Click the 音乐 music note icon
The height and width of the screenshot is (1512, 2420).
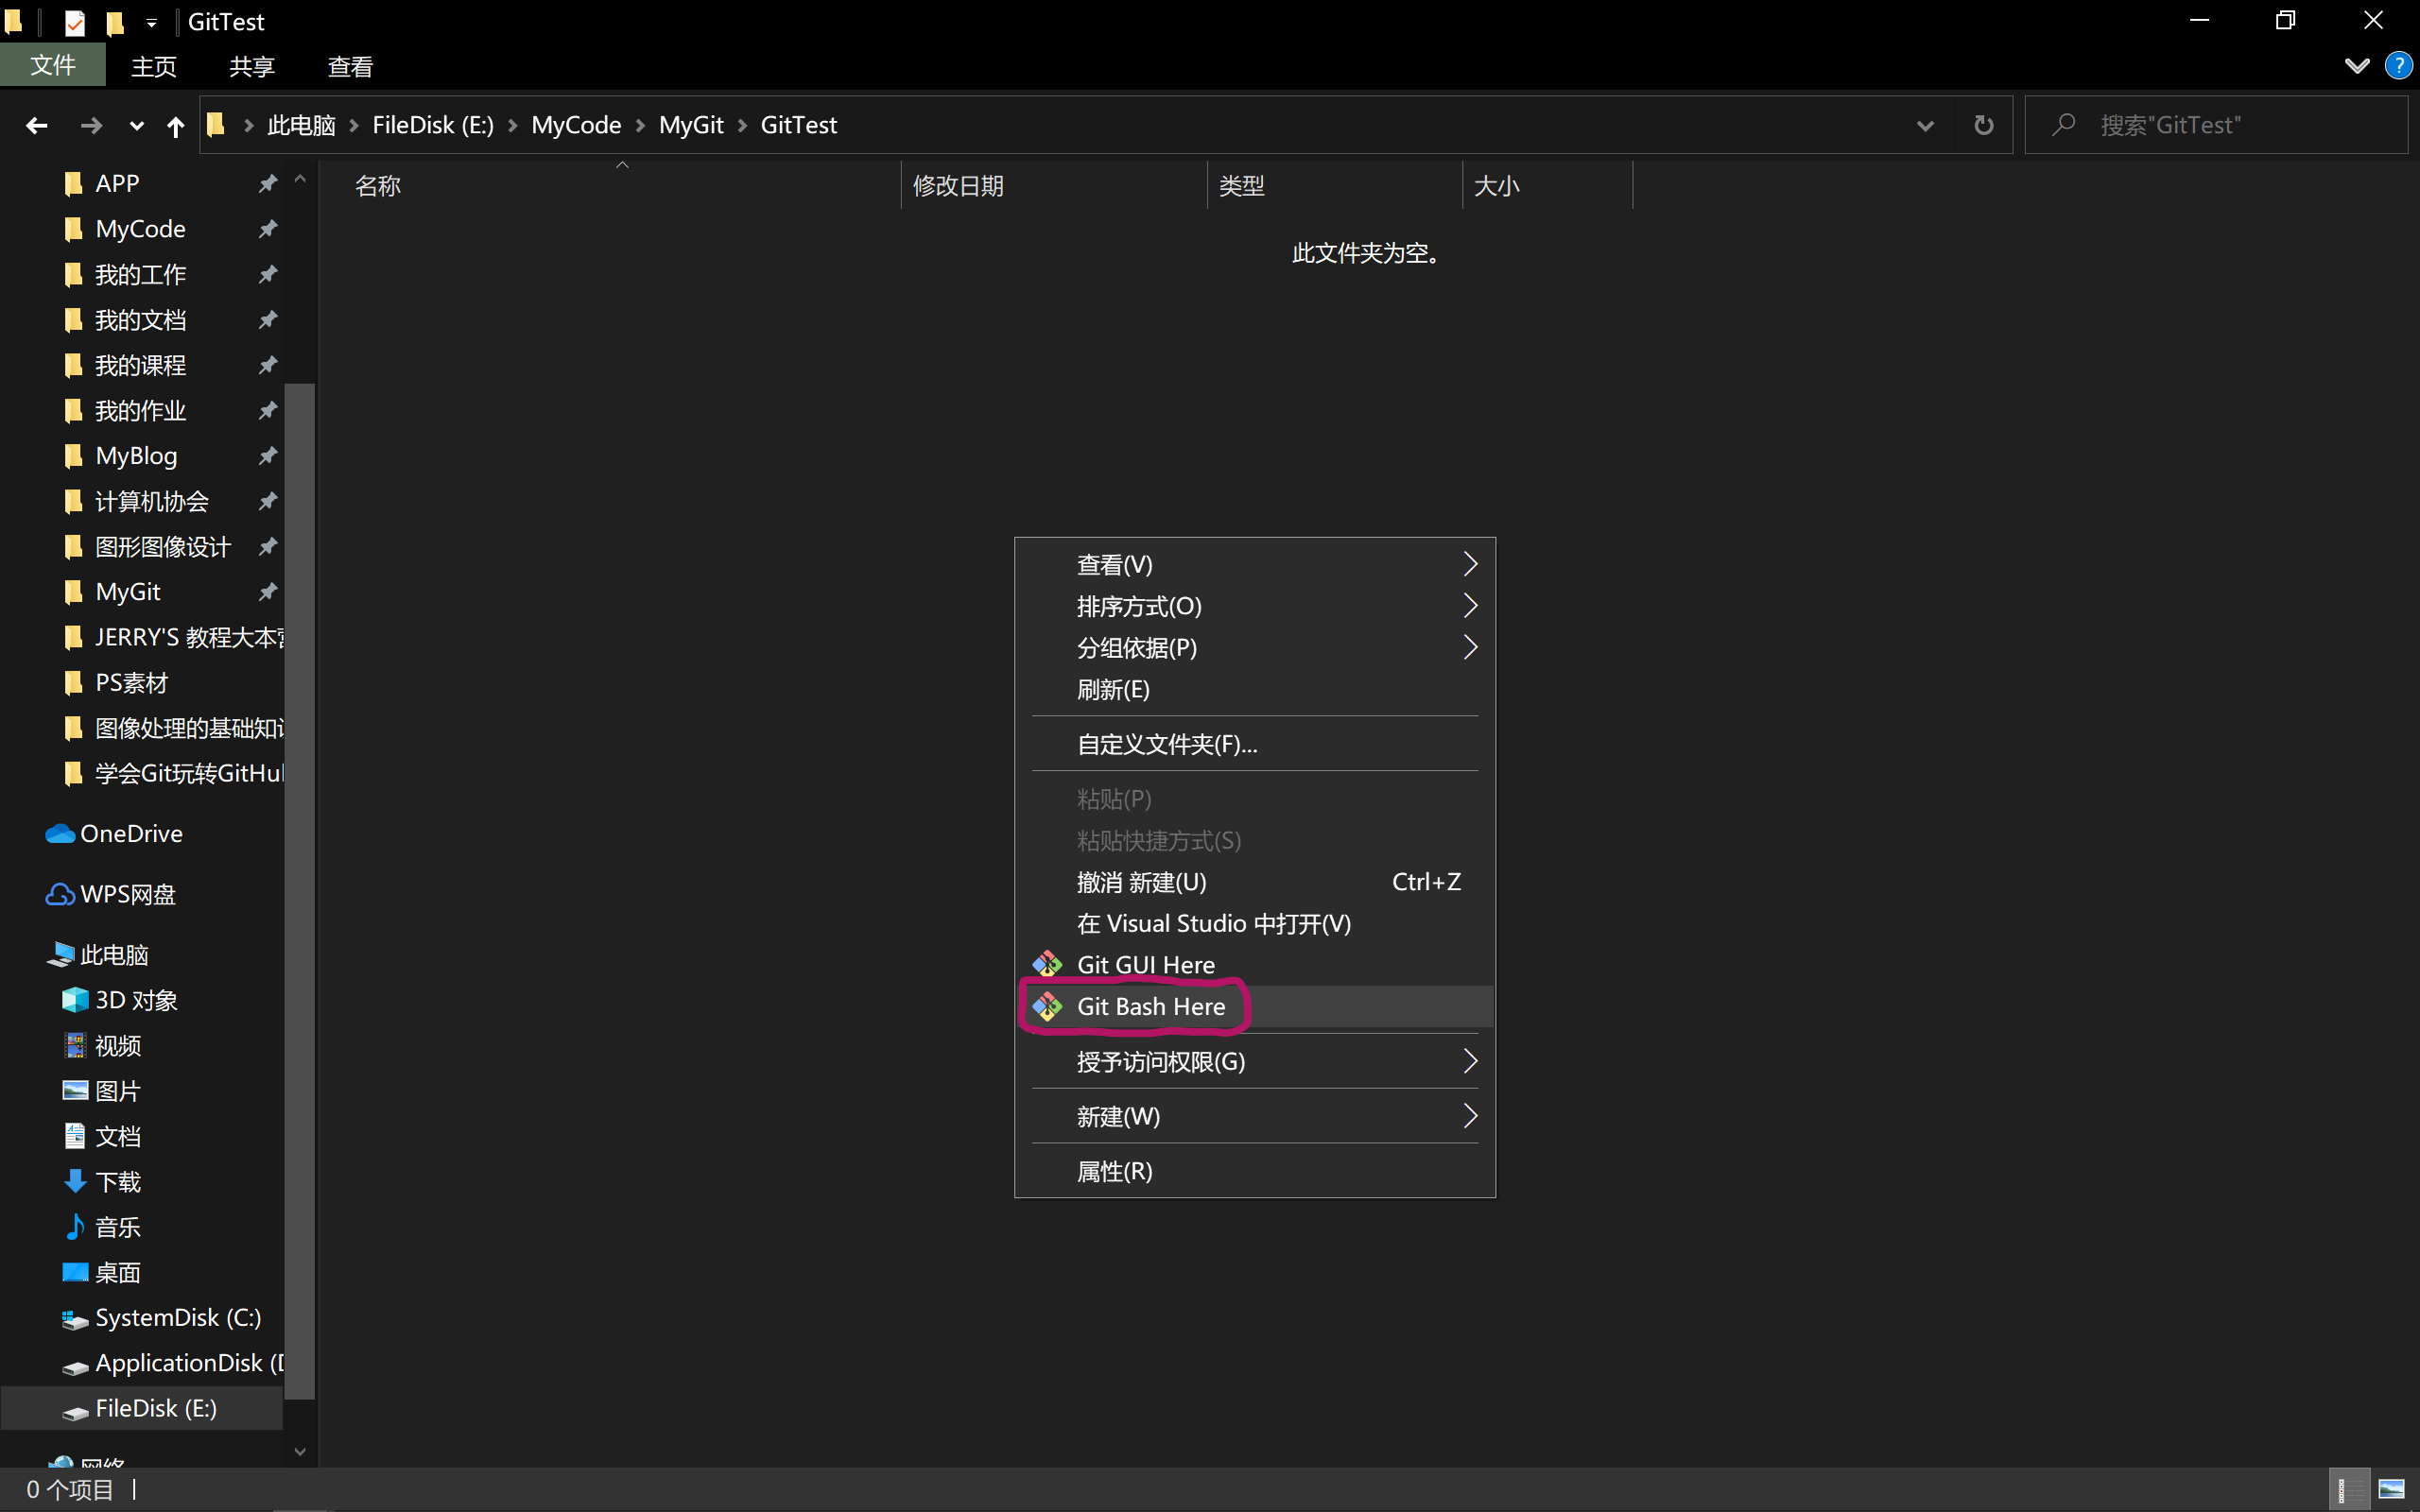click(x=75, y=1226)
